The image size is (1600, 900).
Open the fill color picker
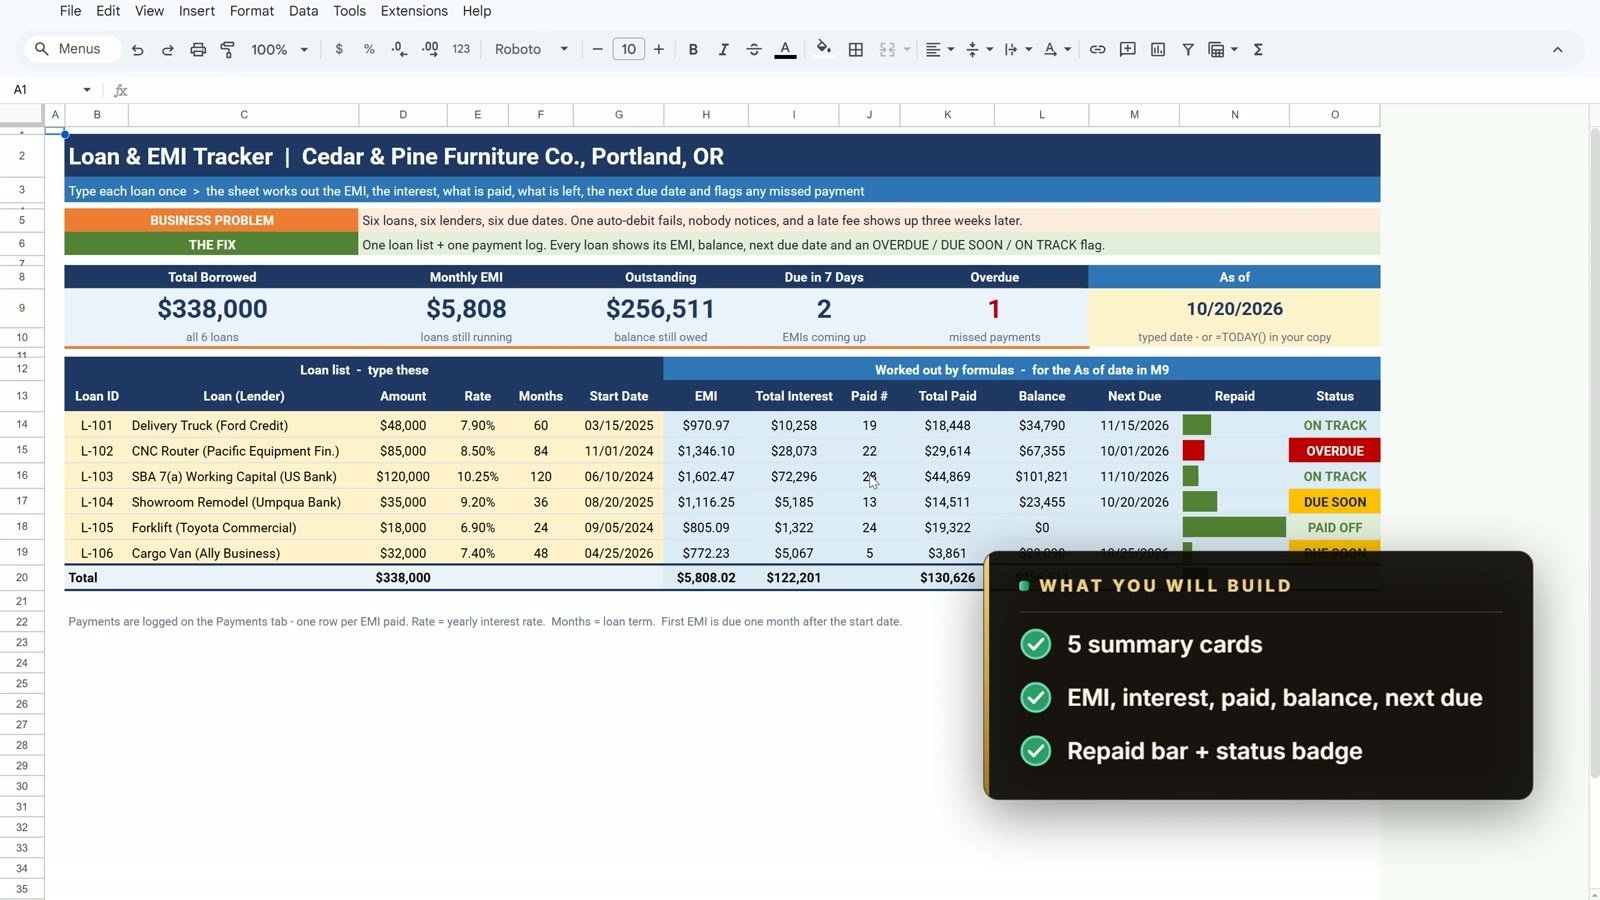coord(823,49)
